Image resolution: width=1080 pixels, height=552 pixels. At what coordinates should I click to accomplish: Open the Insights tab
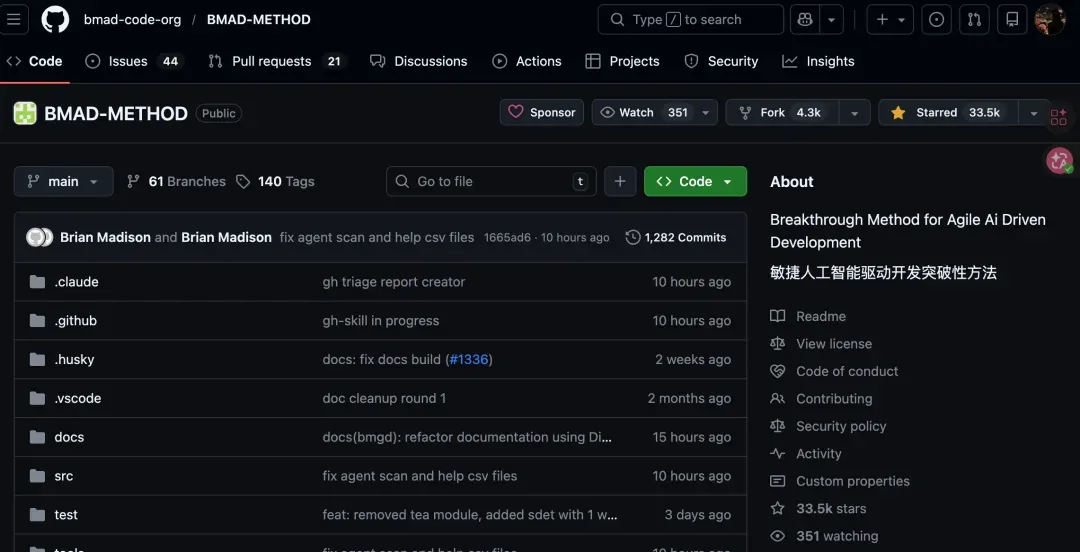click(818, 61)
